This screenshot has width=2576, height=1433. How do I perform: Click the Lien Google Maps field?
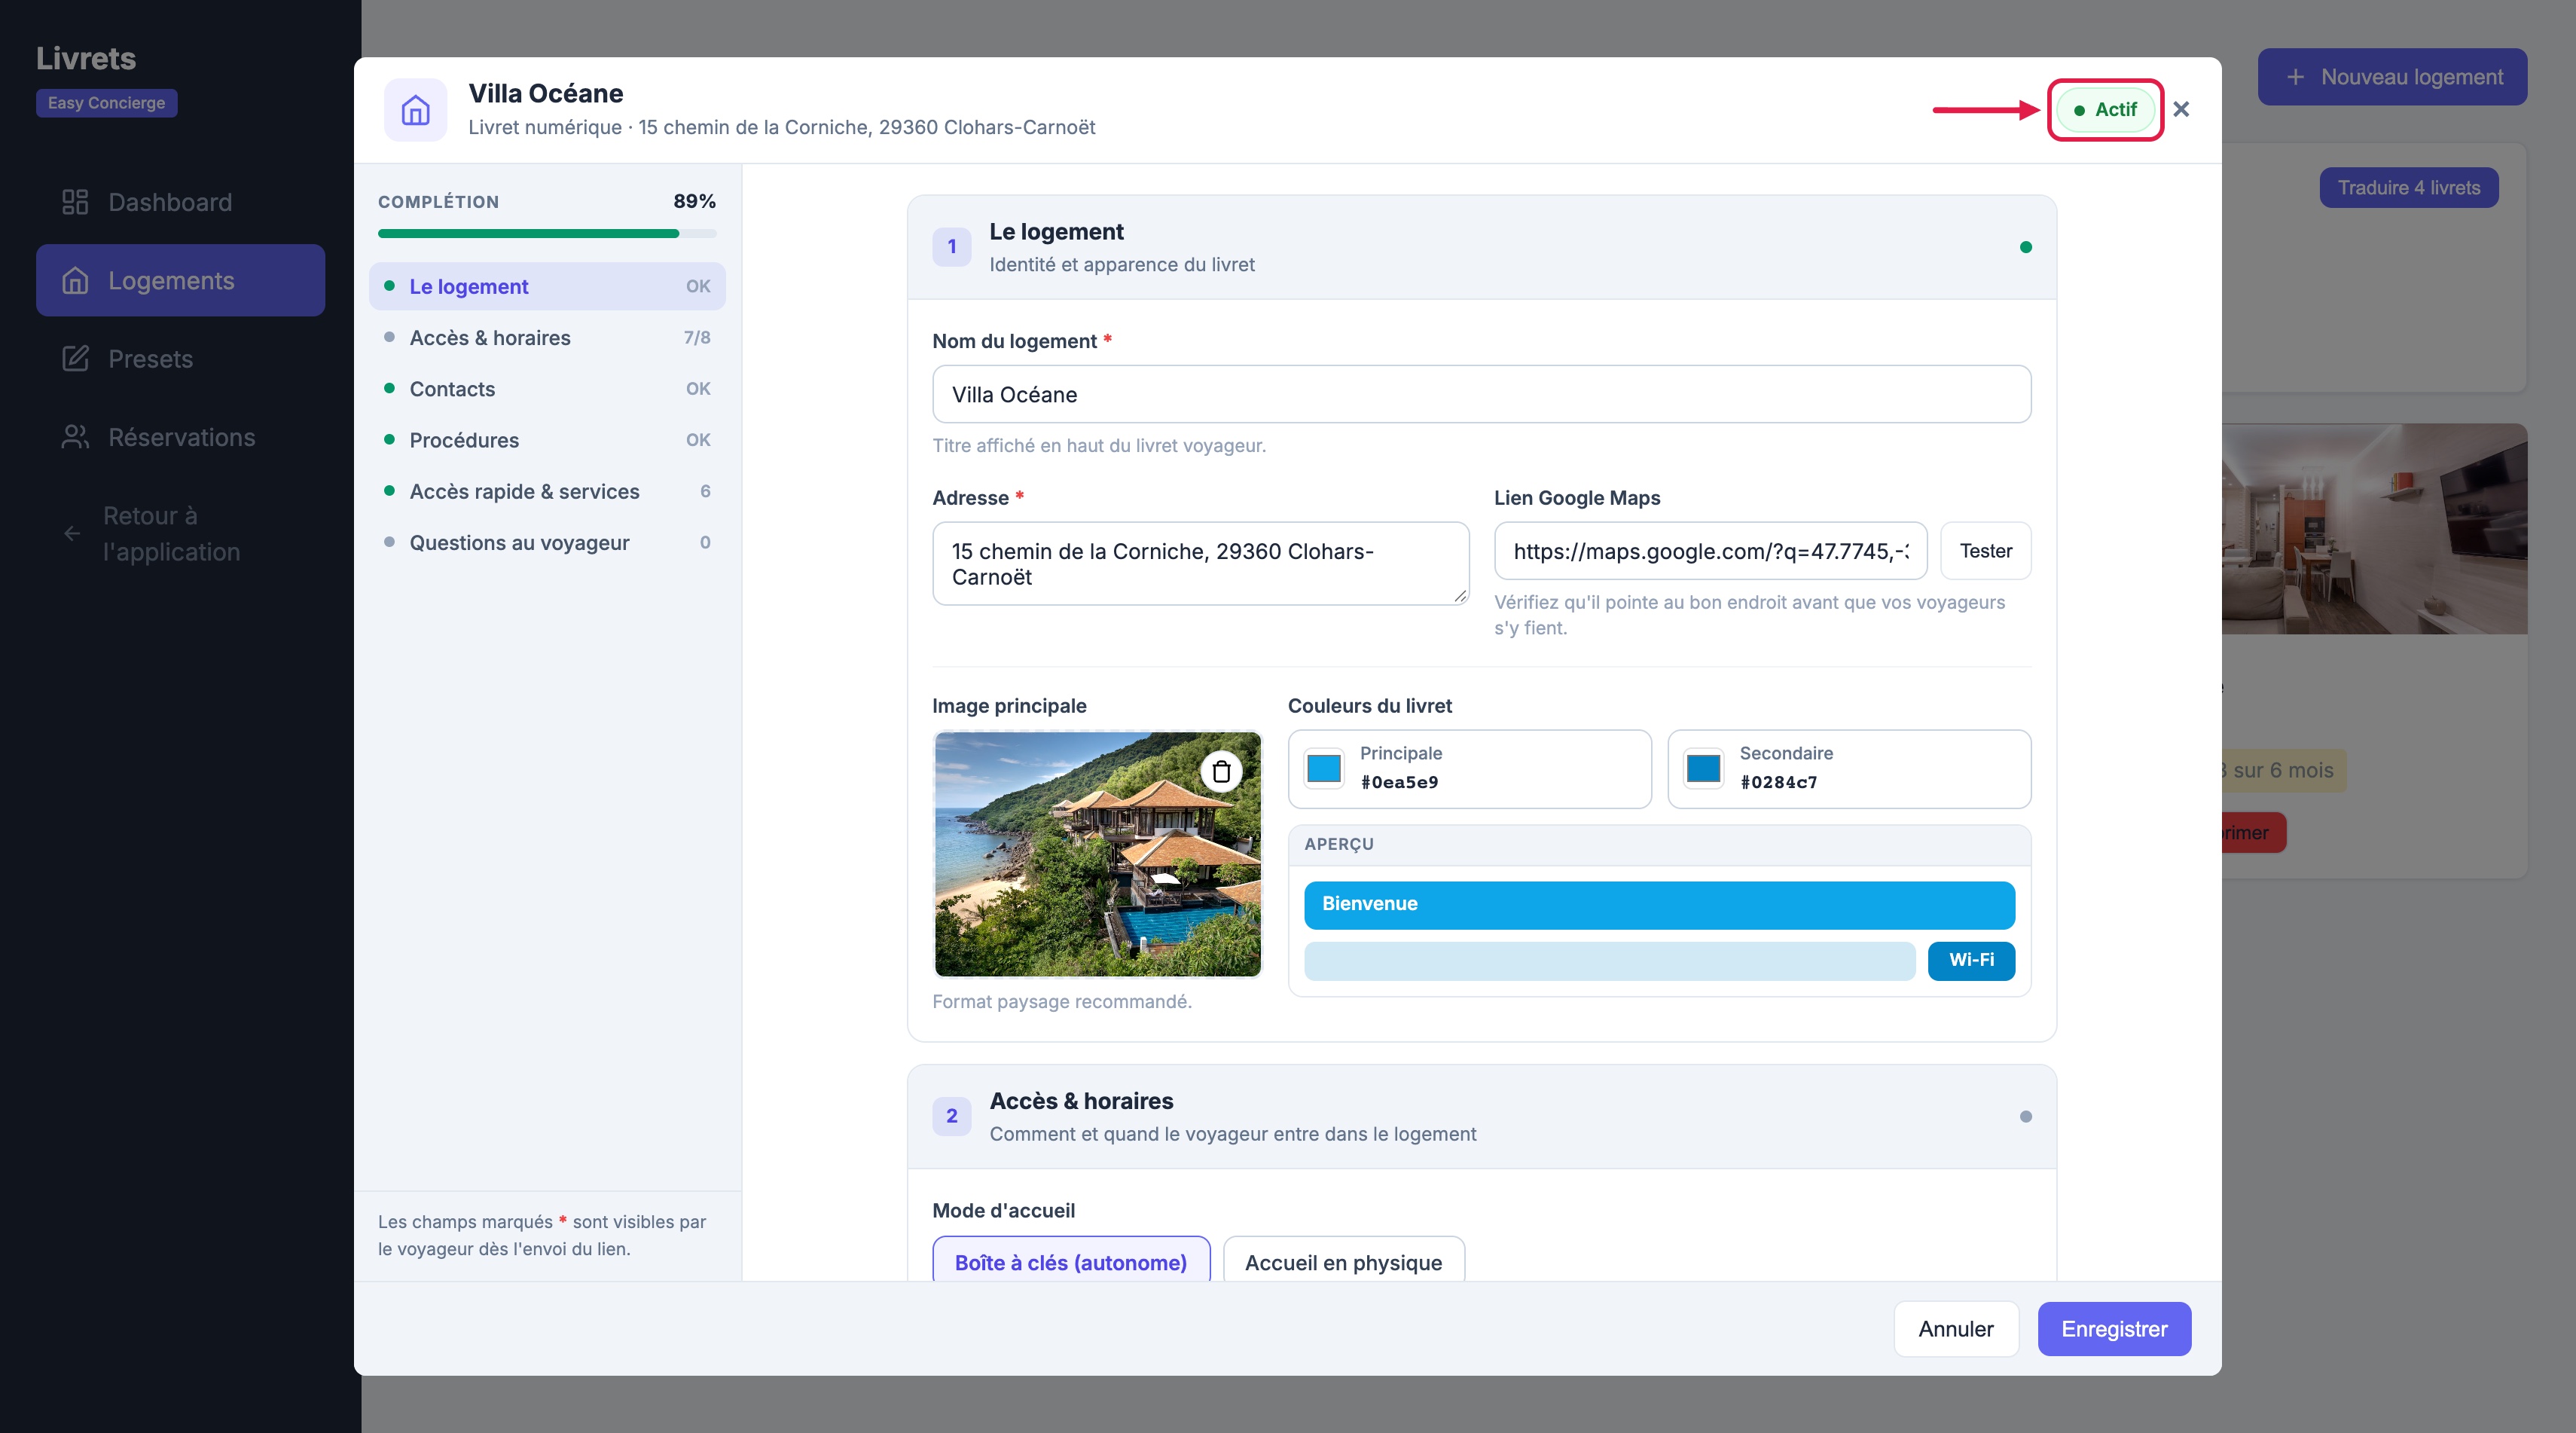point(1710,551)
